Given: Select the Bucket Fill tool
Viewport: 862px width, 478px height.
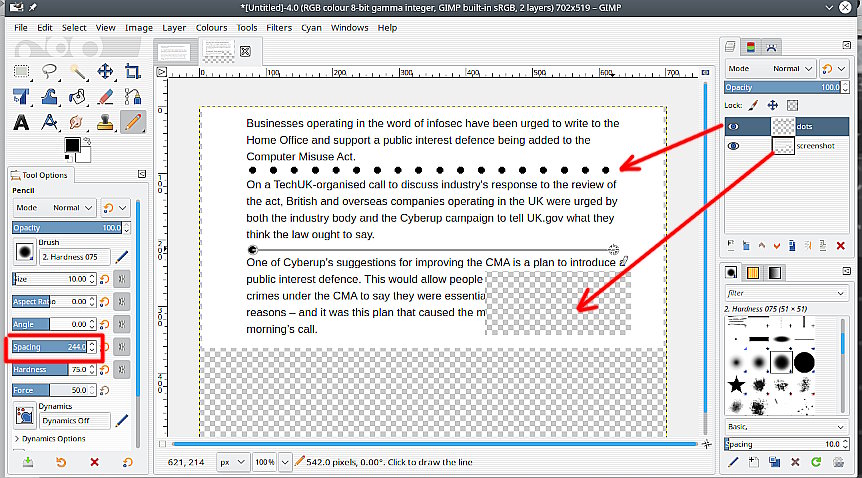Looking at the screenshot, I should point(78,97).
